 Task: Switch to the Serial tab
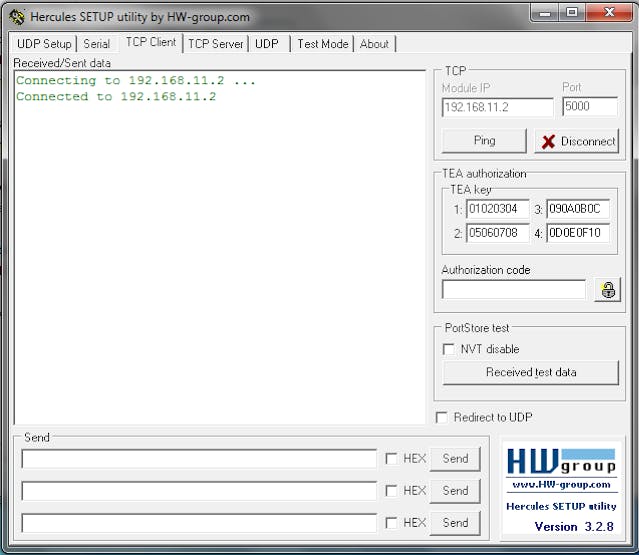pyautogui.click(x=97, y=44)
